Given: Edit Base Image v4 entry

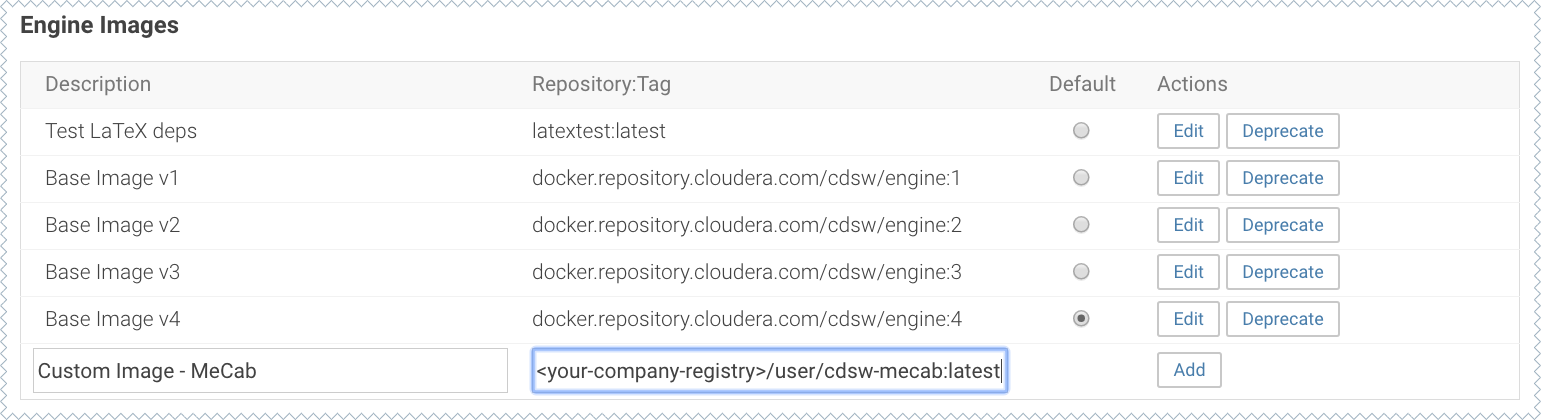Looking at the screenshot, I should tap(1188, 319).
